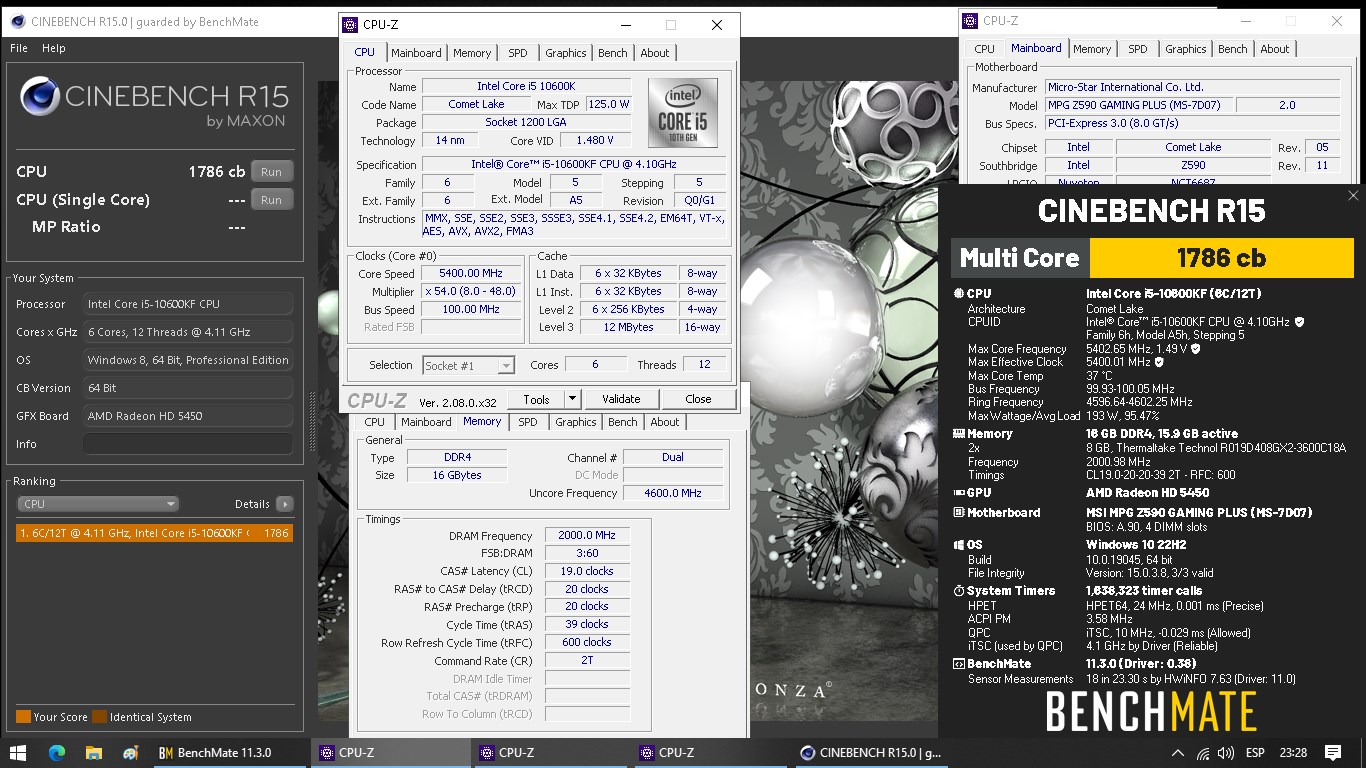Click the Info field in Your System
Image resolution: width=1366 pixels, height=768 pixels.
[188, 444]
